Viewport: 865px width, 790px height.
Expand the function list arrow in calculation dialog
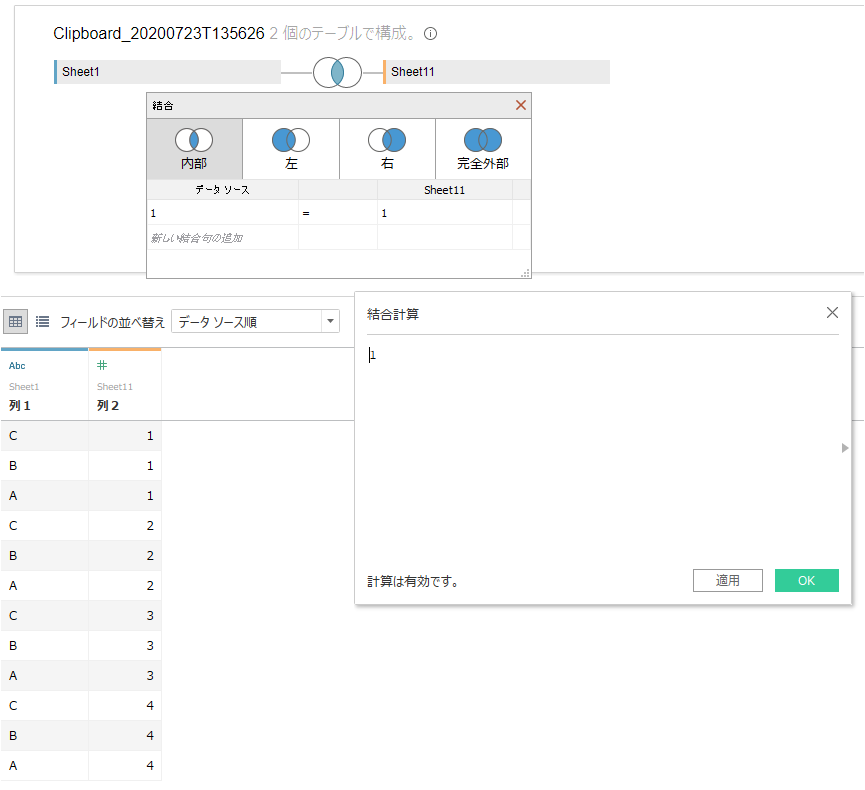pos(845,448)
